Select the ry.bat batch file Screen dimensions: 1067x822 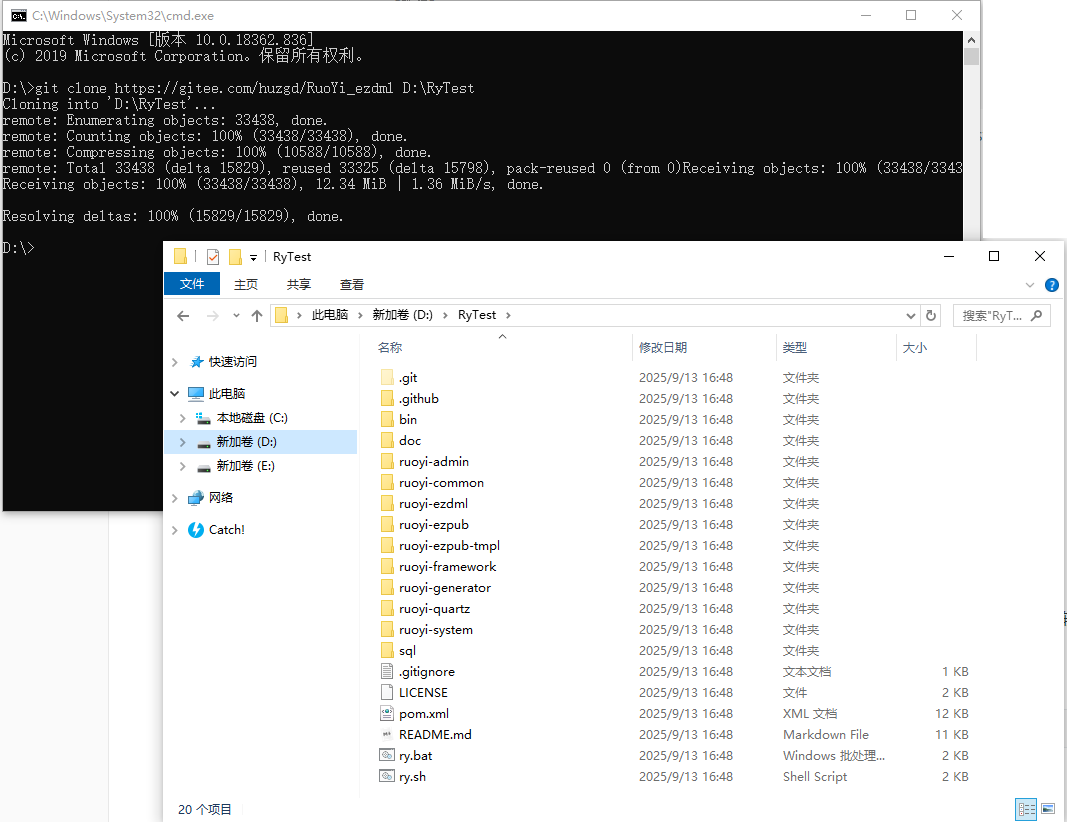point(415,756)
